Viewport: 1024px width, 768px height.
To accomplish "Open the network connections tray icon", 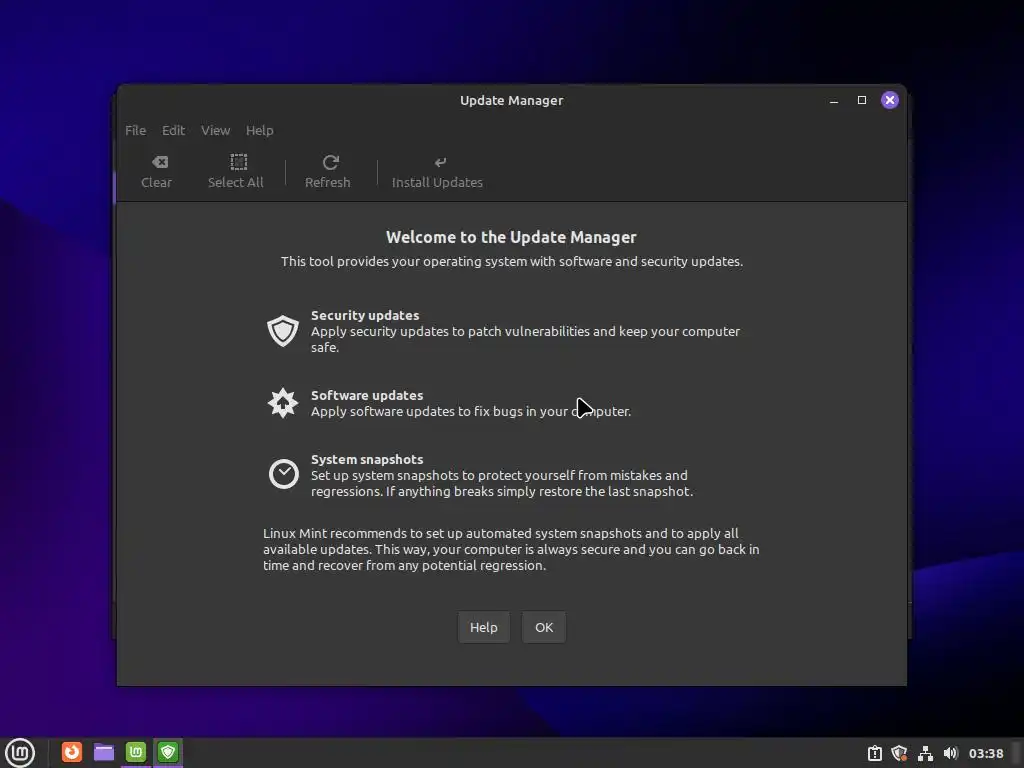I will [925, 753].
